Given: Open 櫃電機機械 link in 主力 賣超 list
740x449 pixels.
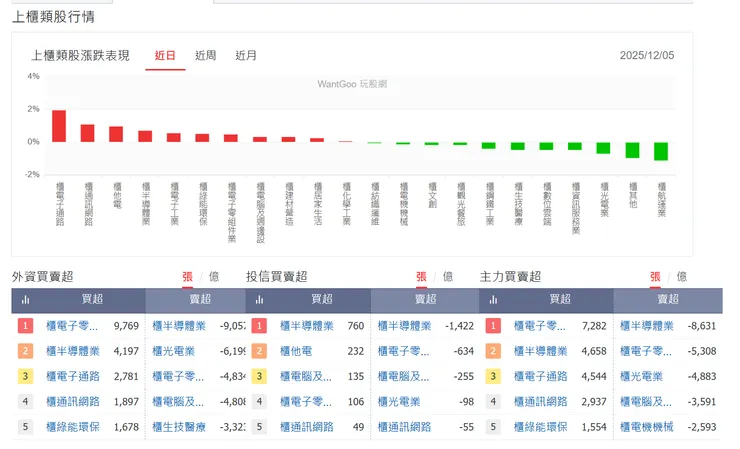Looking at the screenshot, I should pyautogui.click(x=647, y=427).
